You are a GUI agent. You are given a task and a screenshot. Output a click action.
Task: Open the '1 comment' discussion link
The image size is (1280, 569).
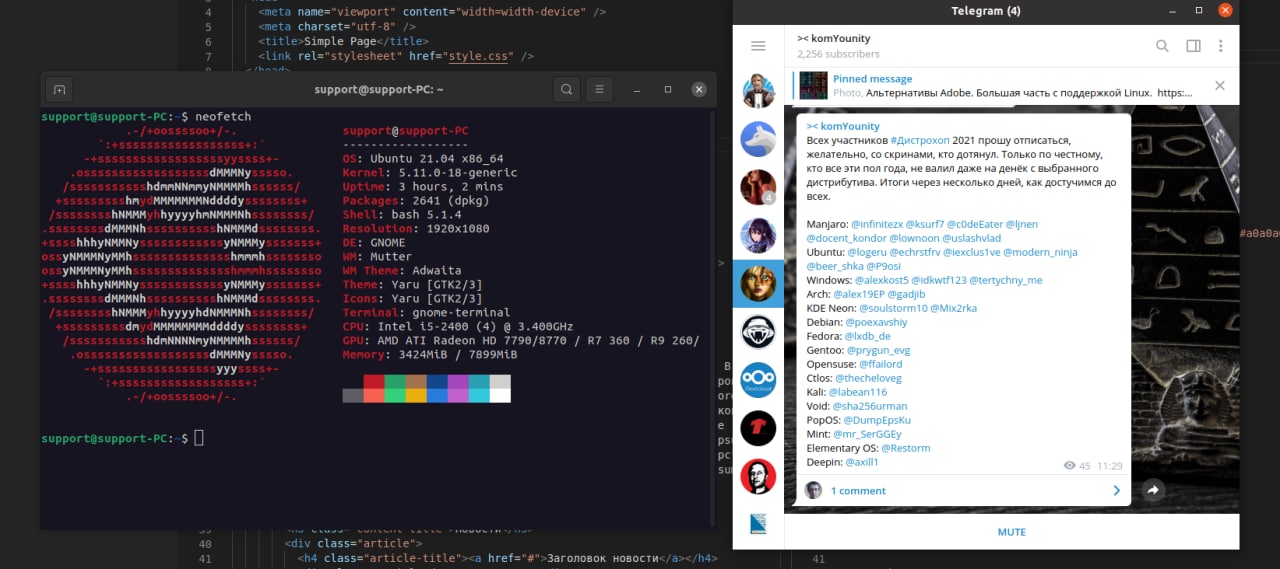(858, 491)
